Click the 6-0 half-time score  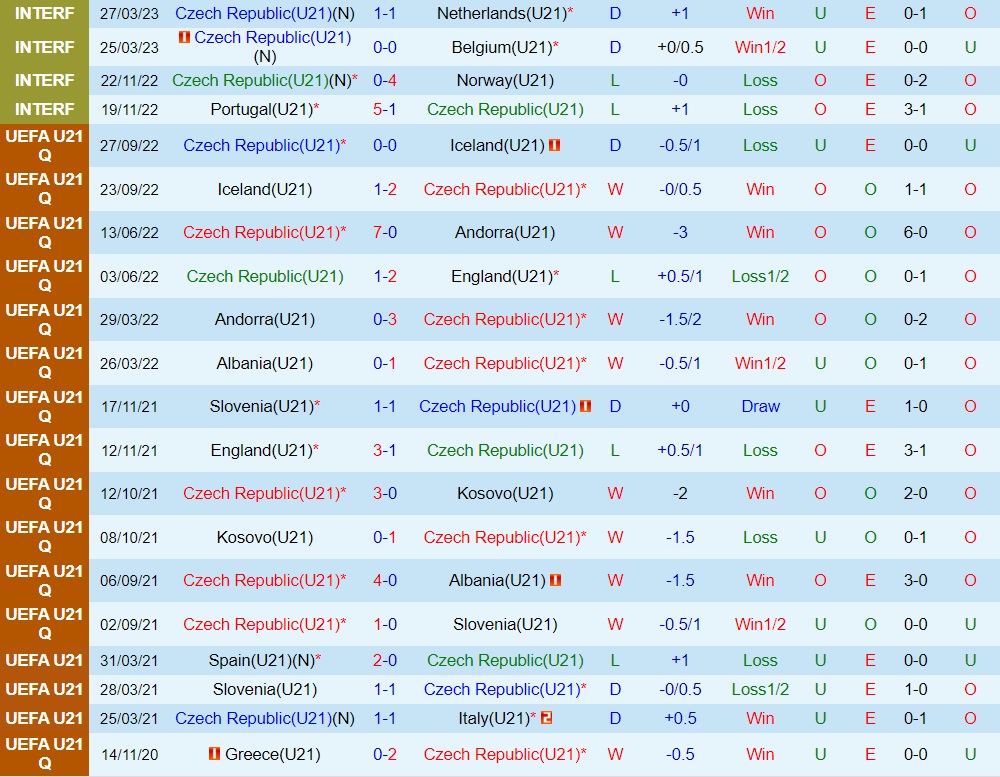click(915, 232)
